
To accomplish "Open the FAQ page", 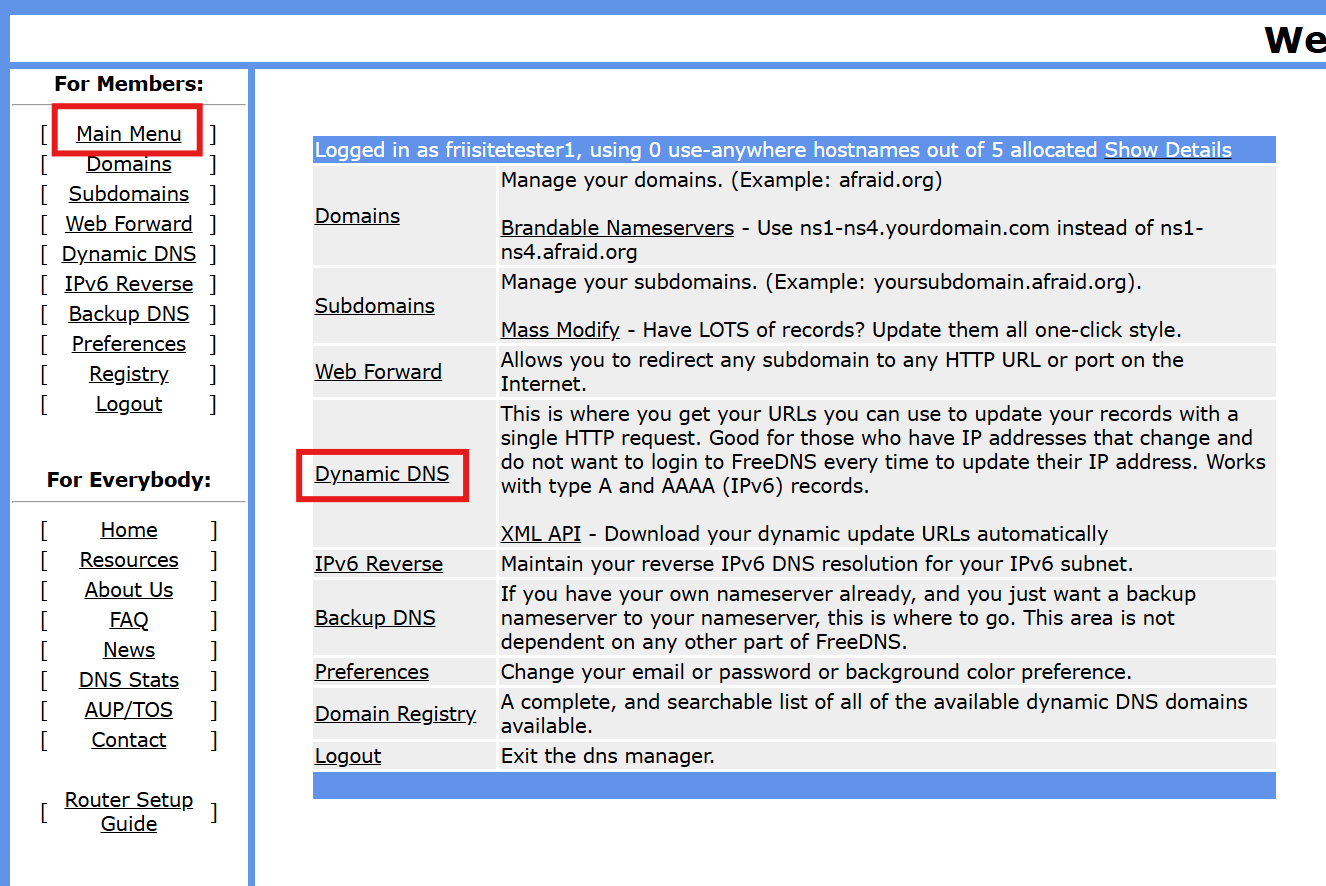I will [129, 620].
